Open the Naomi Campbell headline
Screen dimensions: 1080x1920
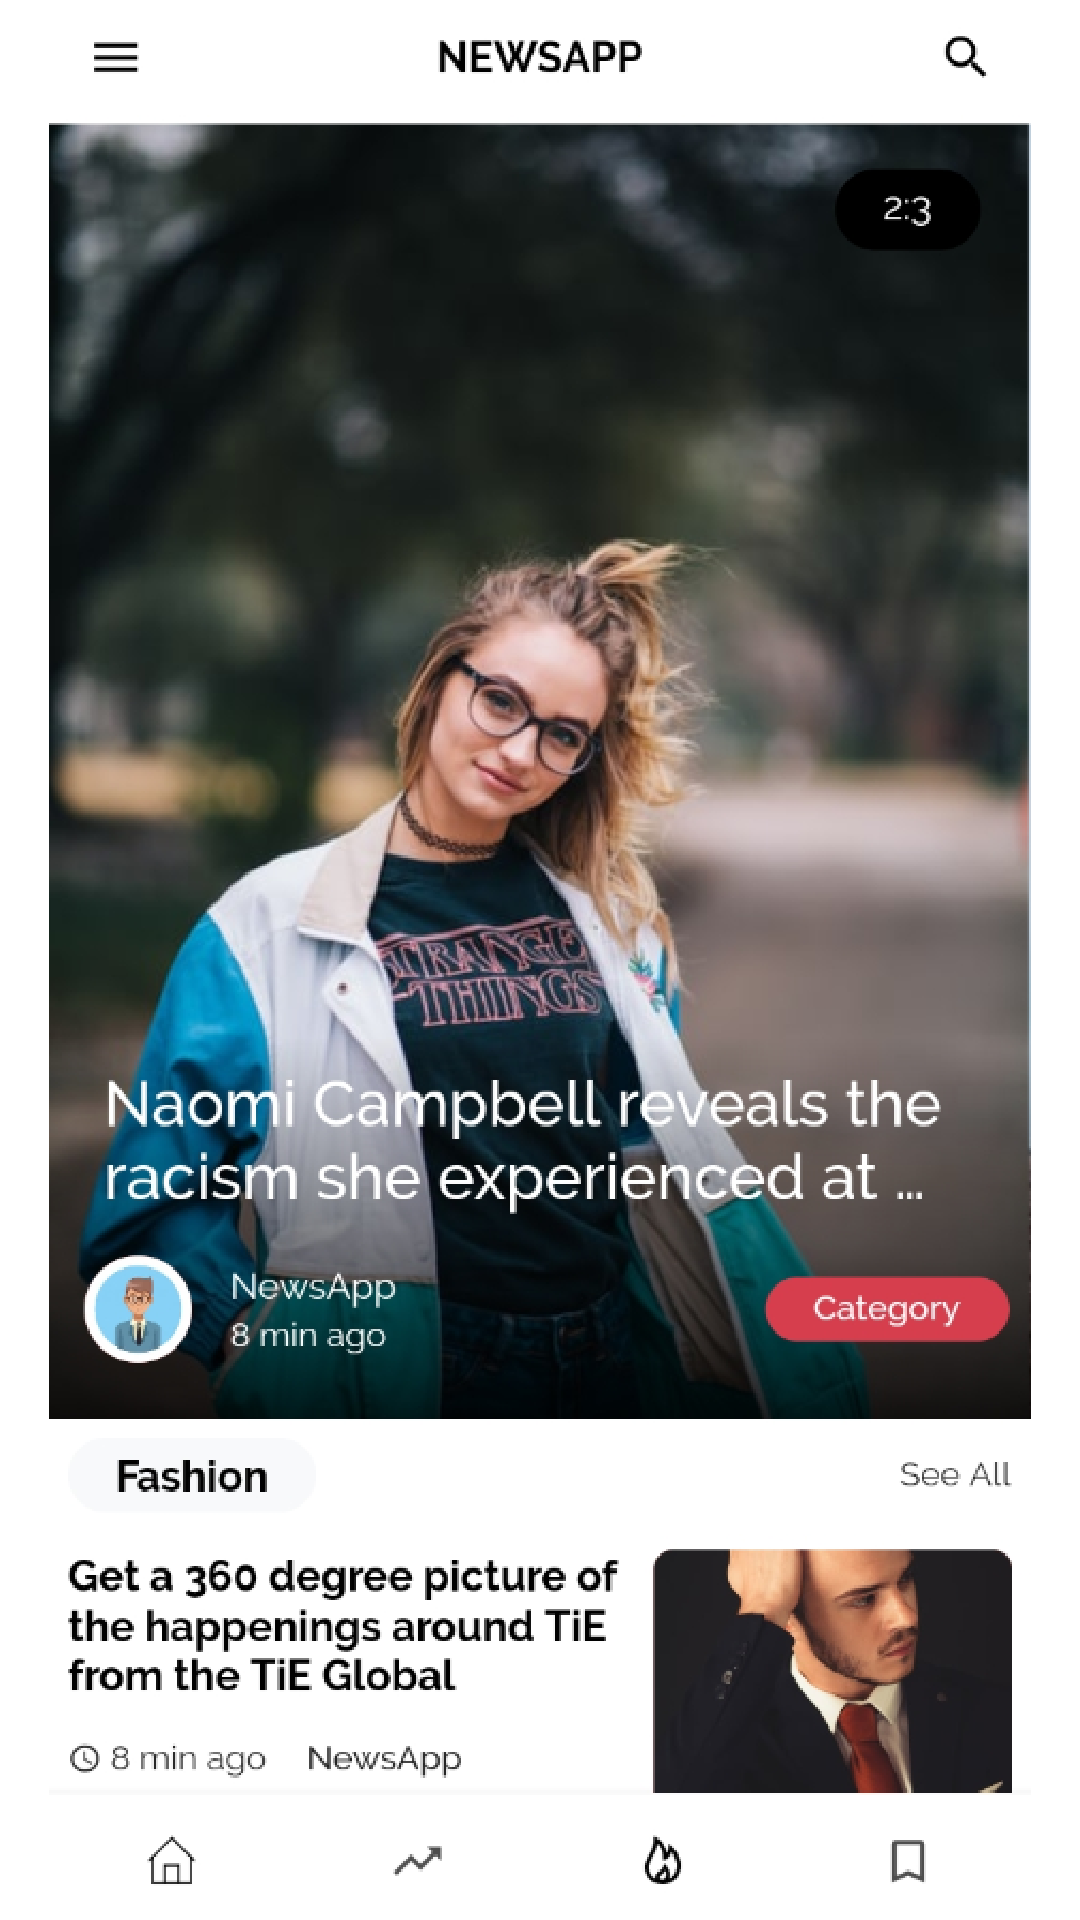(x=522, y=1141)
